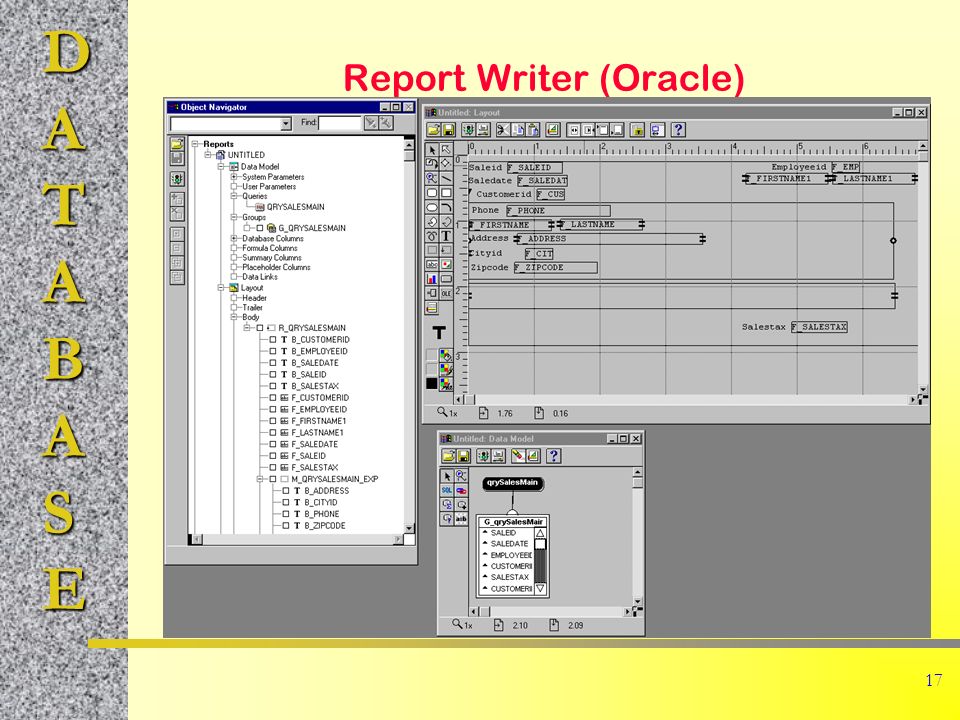960x720 pixels.
Task: Select the Arc tool in Layout palette
Action: 446,208
